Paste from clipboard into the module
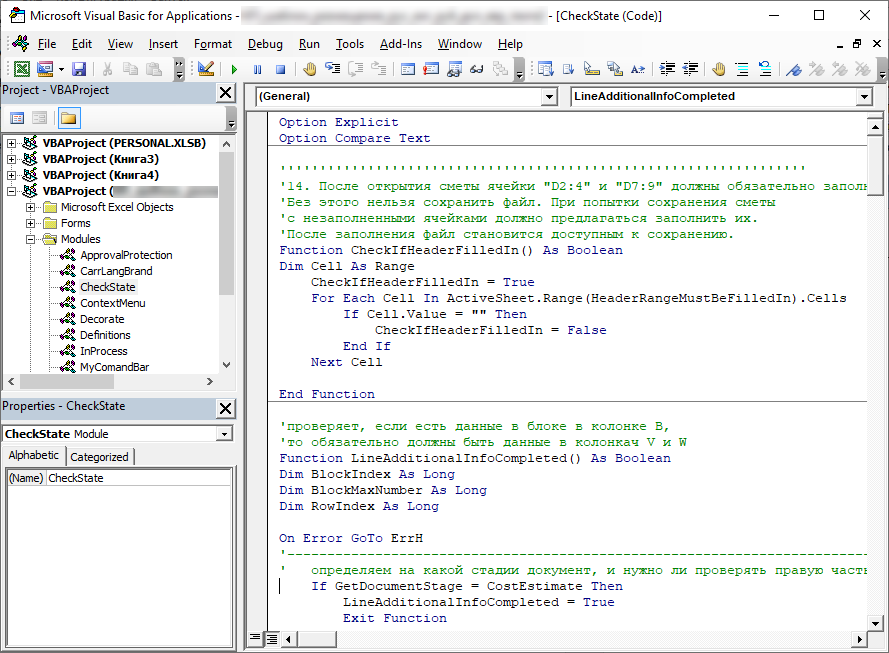The width and height of the screenshot is (889, 653). [154, 69]
